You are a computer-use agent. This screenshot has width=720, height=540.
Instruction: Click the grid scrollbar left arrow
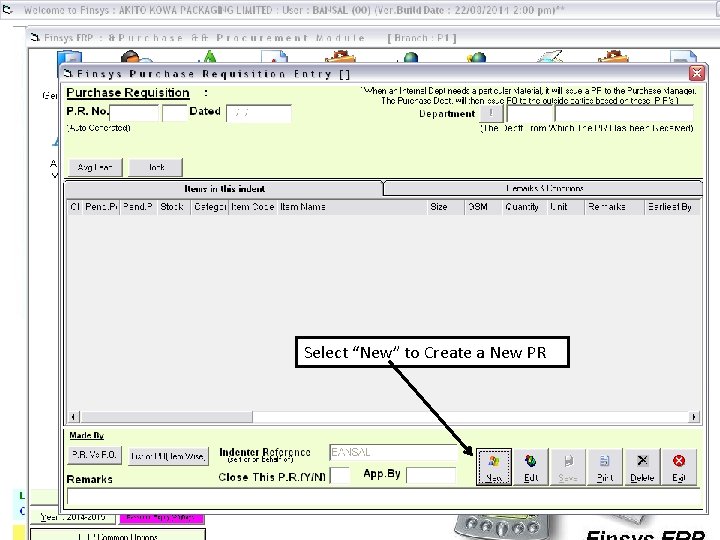[73, 416]
